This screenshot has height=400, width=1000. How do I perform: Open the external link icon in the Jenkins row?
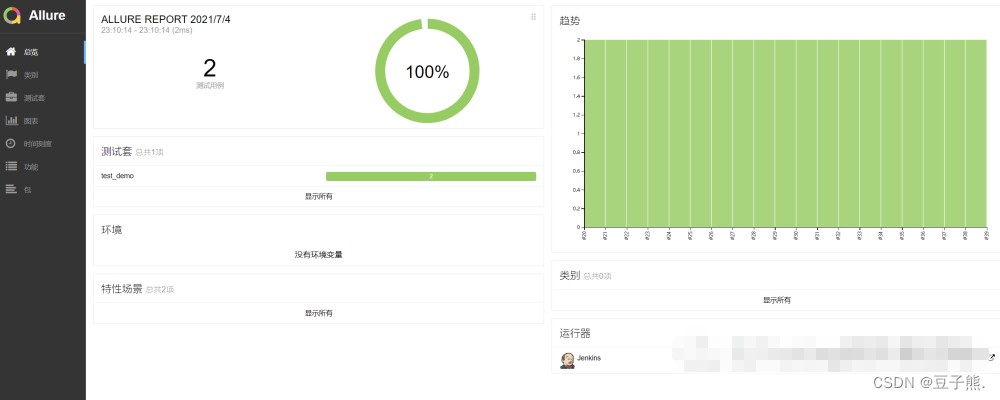coord(992,357)
